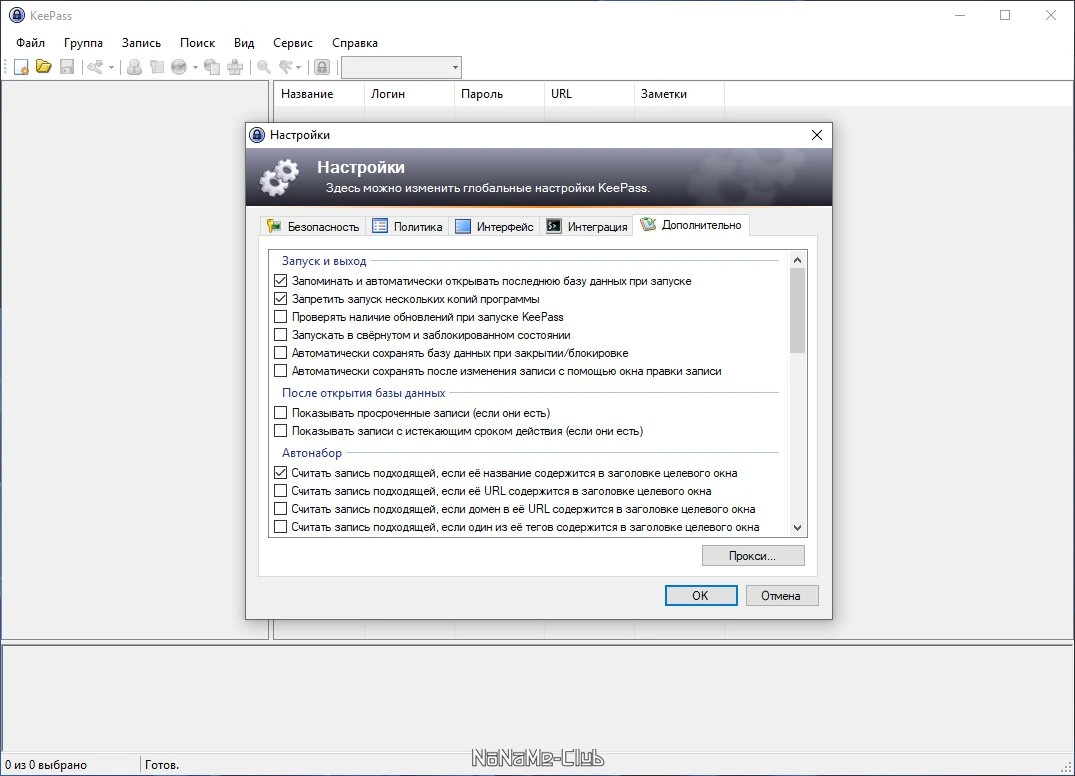Click the Open database folder icon

coord(44,66)
